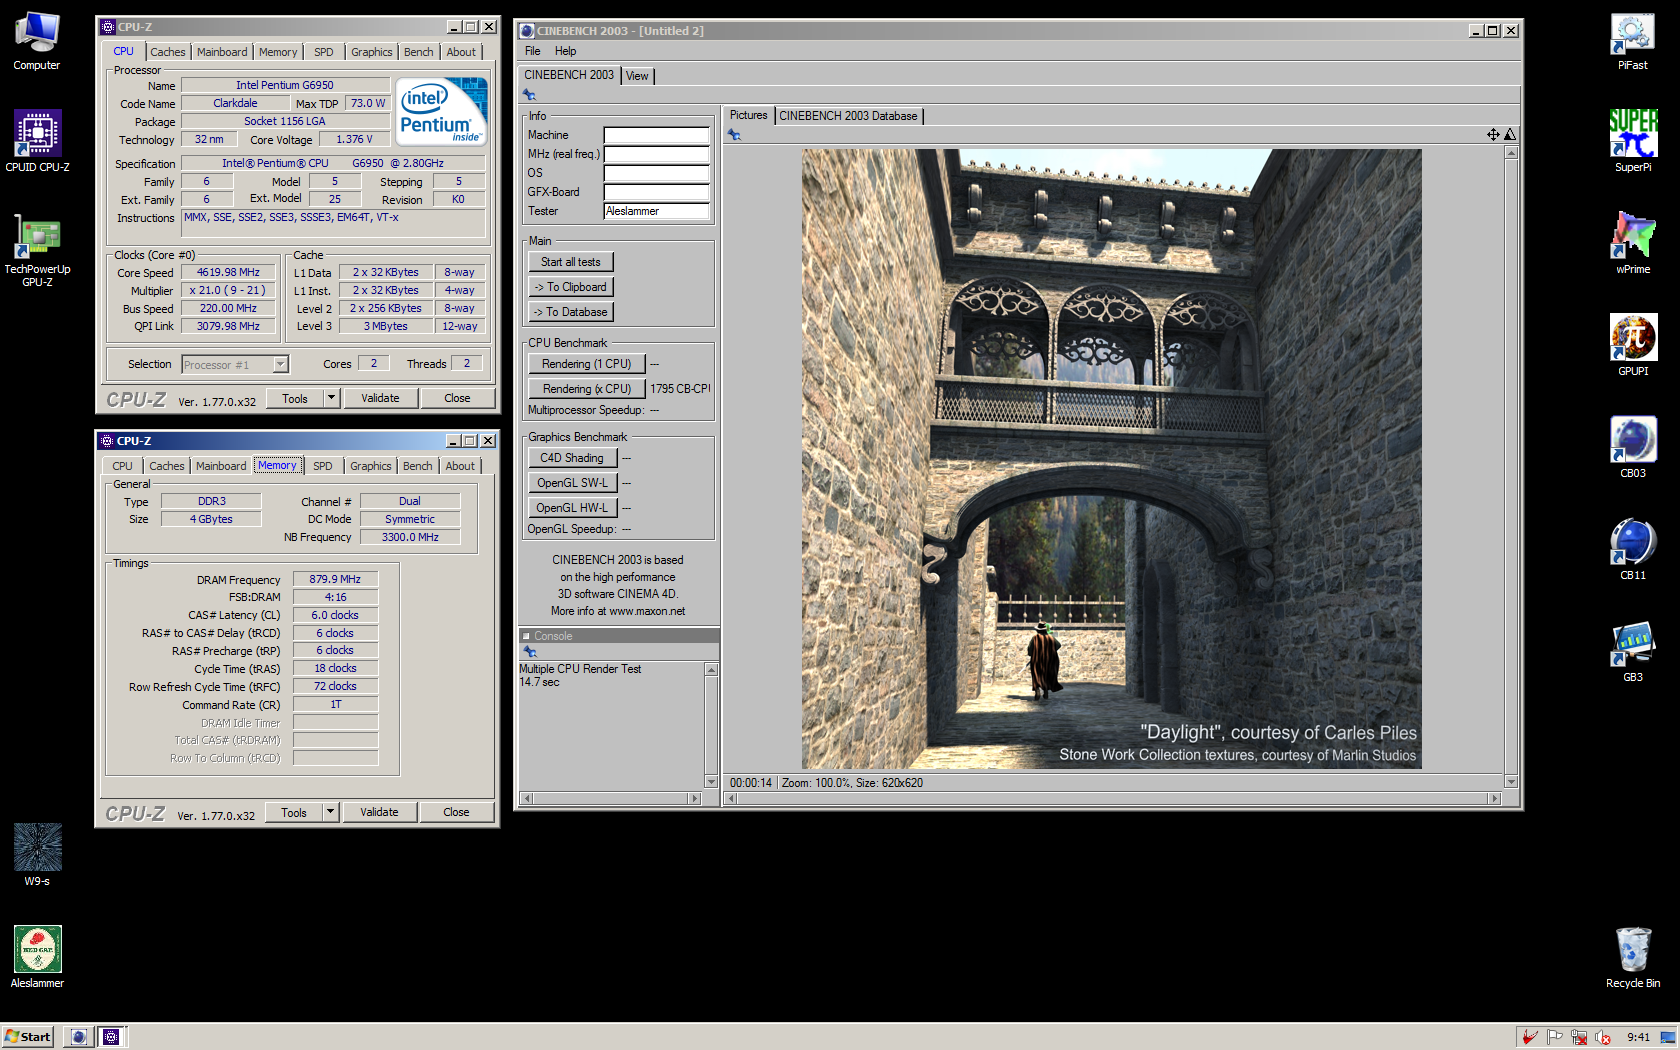Click the move crosshair icon above picture
1680x1050 pixels.
[x=1493, y=134]
